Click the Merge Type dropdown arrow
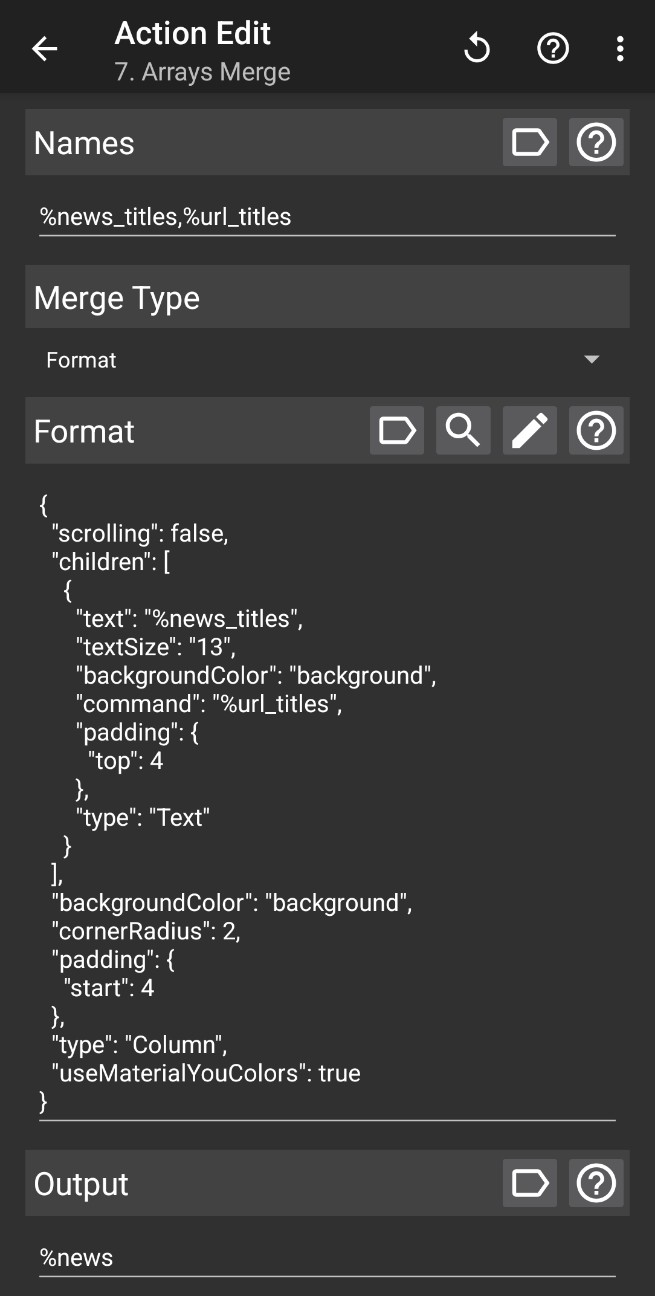The height and width of the screenshot is (1296, 655). 592,360
